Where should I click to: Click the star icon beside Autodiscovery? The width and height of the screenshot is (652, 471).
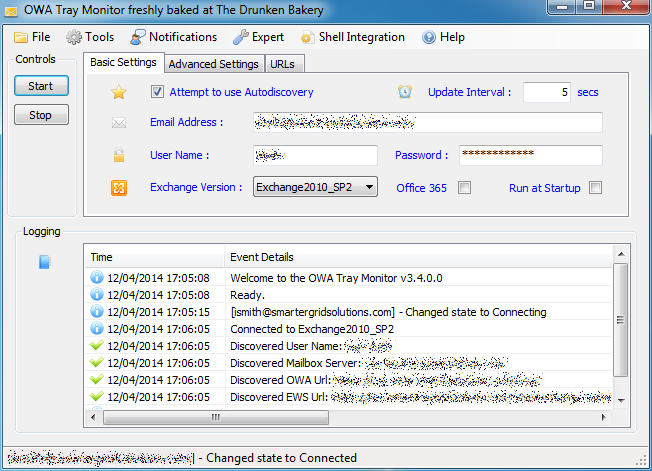coord(119,92)
